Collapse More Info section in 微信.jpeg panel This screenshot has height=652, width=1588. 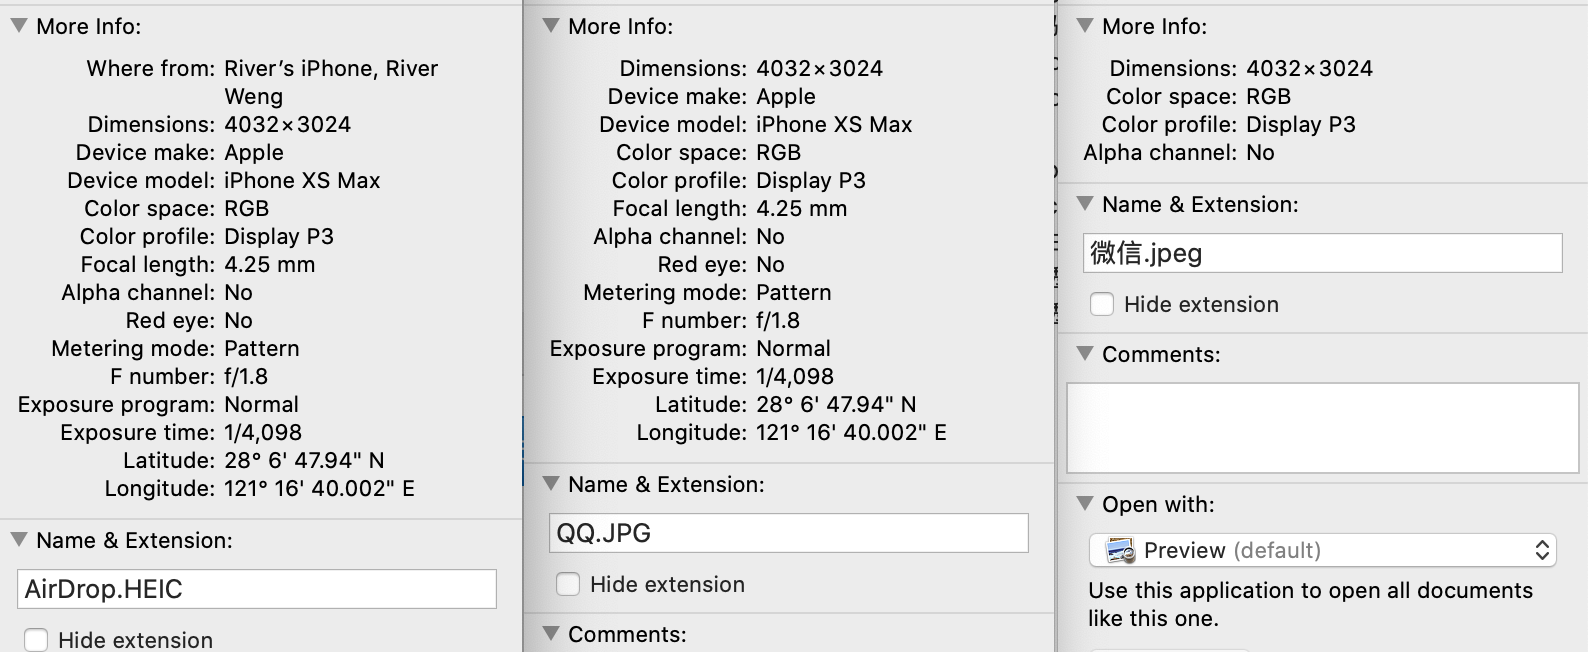(1084, 26)
